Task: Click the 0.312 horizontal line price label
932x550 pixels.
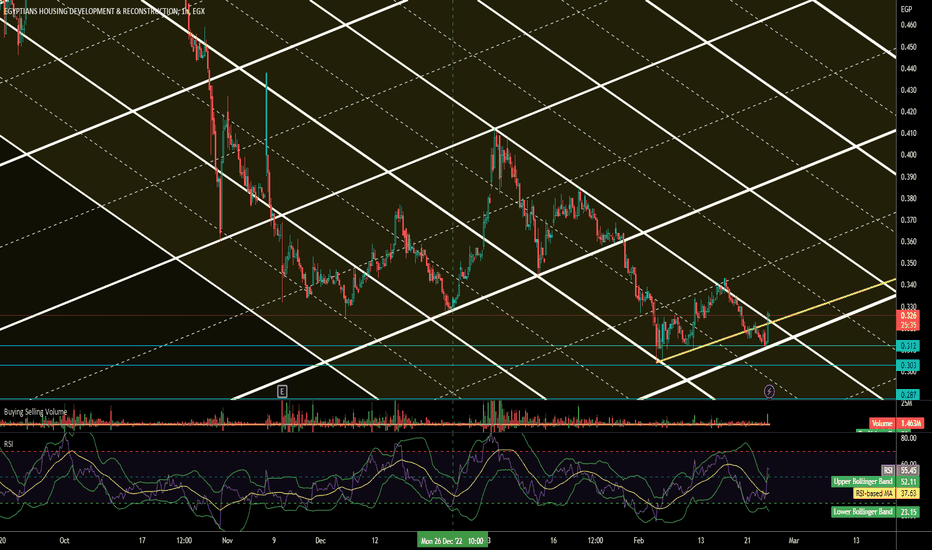Action: click(908, 346)
